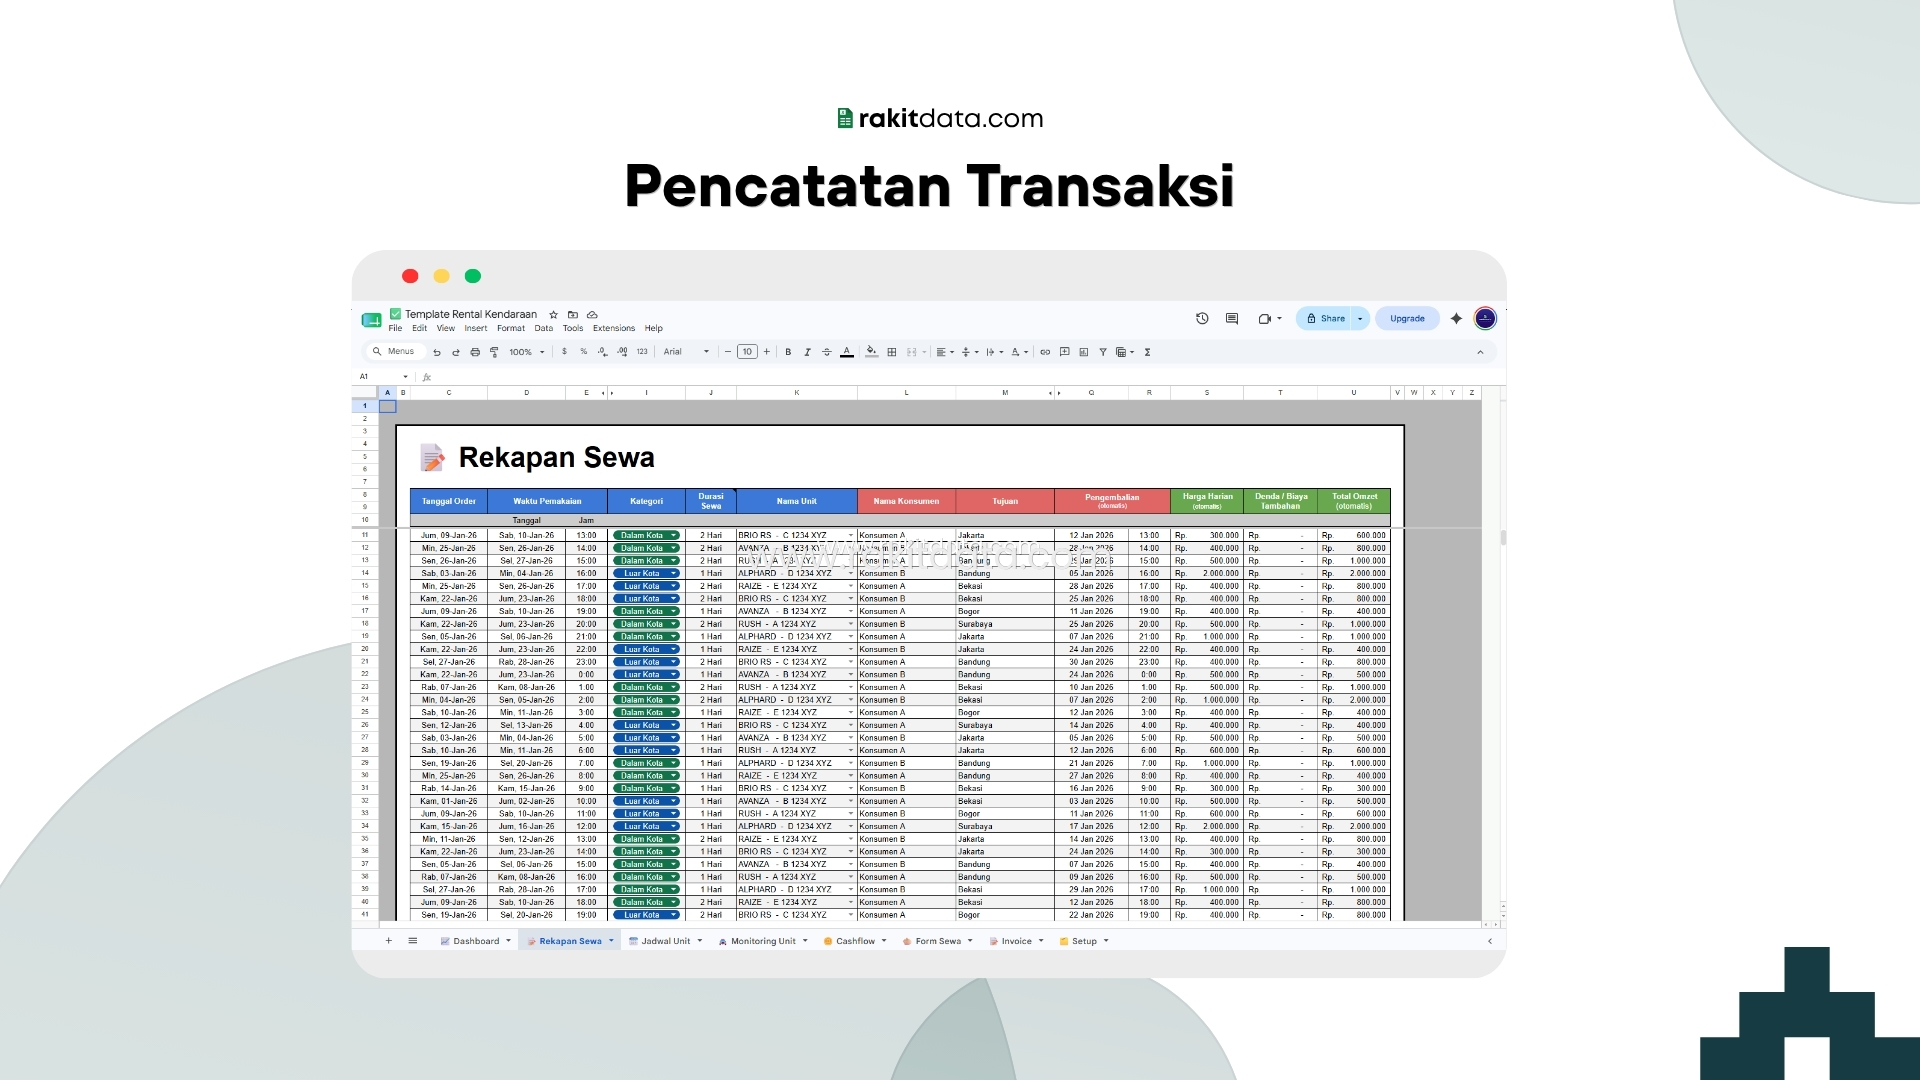This screenshot has height=1080, width=1920.
Task: Open the functions sigma menu
Action: [x=1148, y=352]
